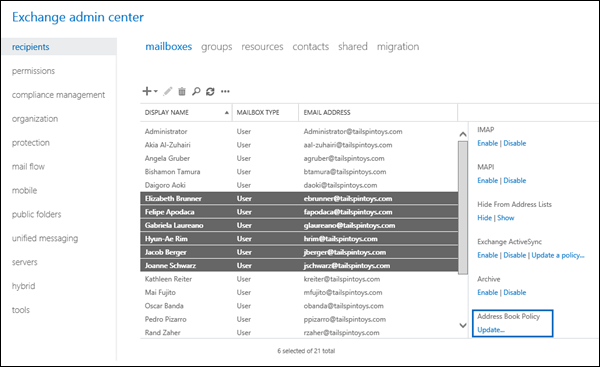The width and height of the screenshot is (600, 367).
Task: Click the search magnifier icon
Action: (196, 91)
